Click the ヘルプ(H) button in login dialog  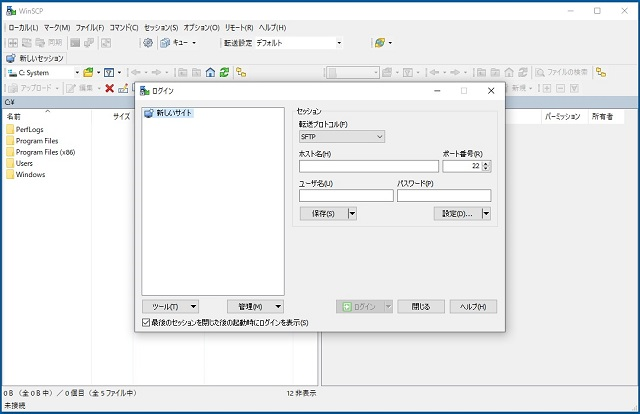[473, 306]
